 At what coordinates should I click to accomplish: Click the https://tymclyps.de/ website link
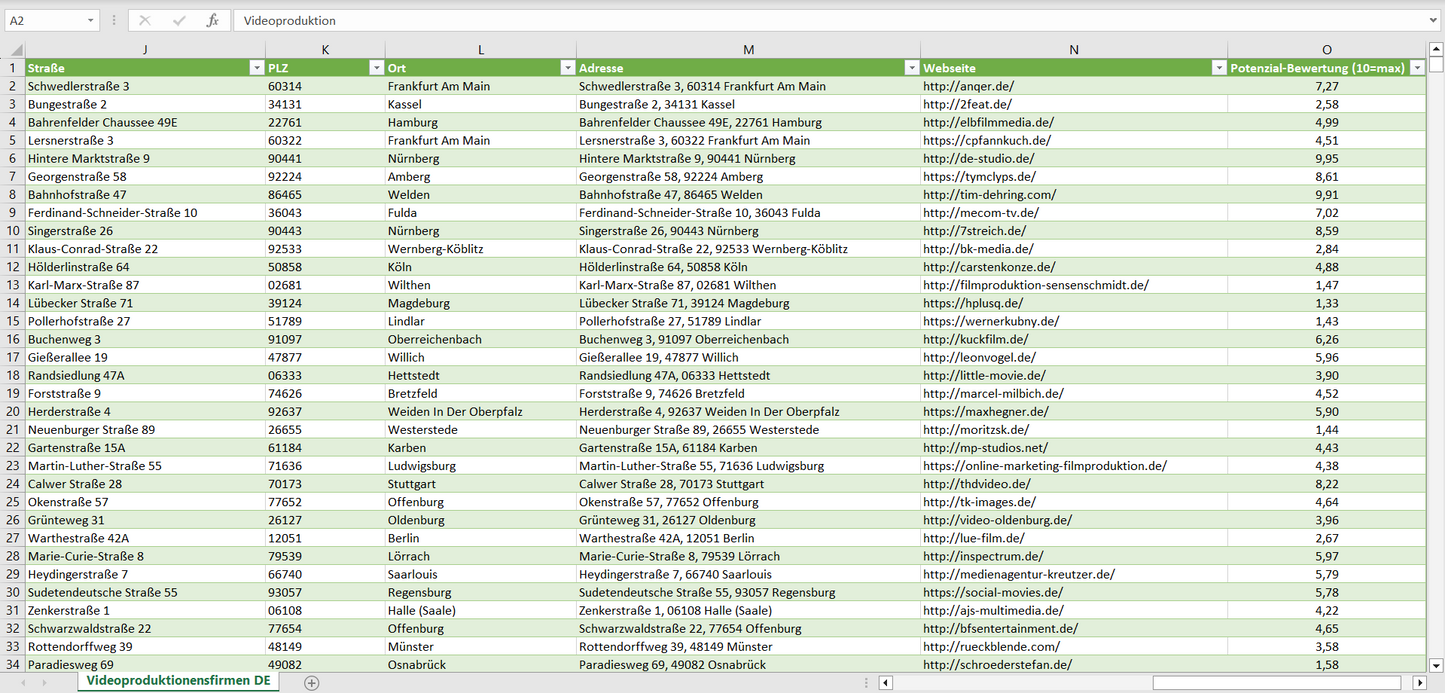[976, 176]
